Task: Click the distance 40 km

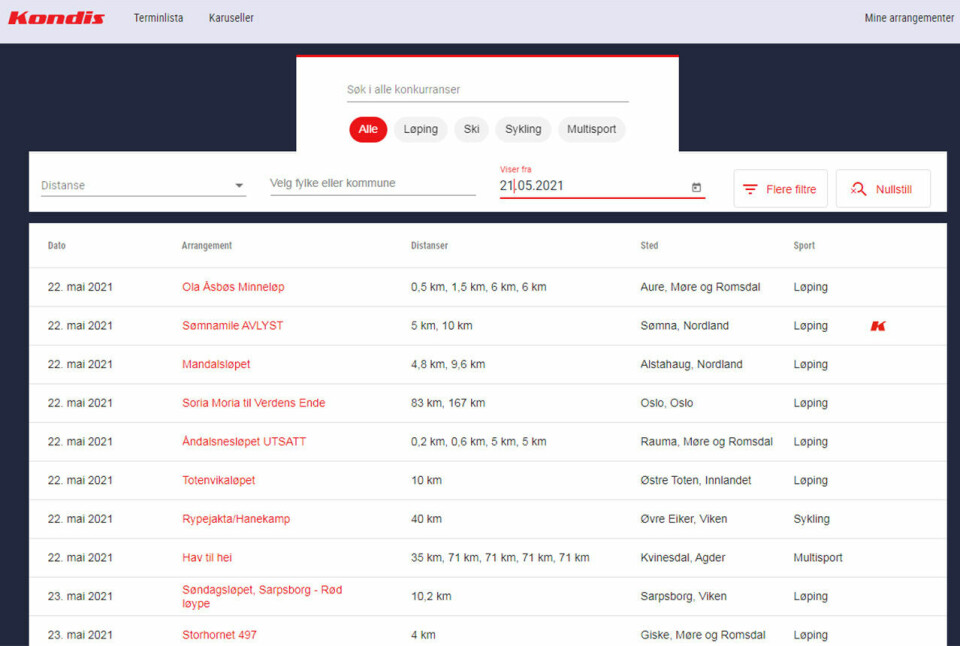Action: pyautogui.click(x=426, y=519)
